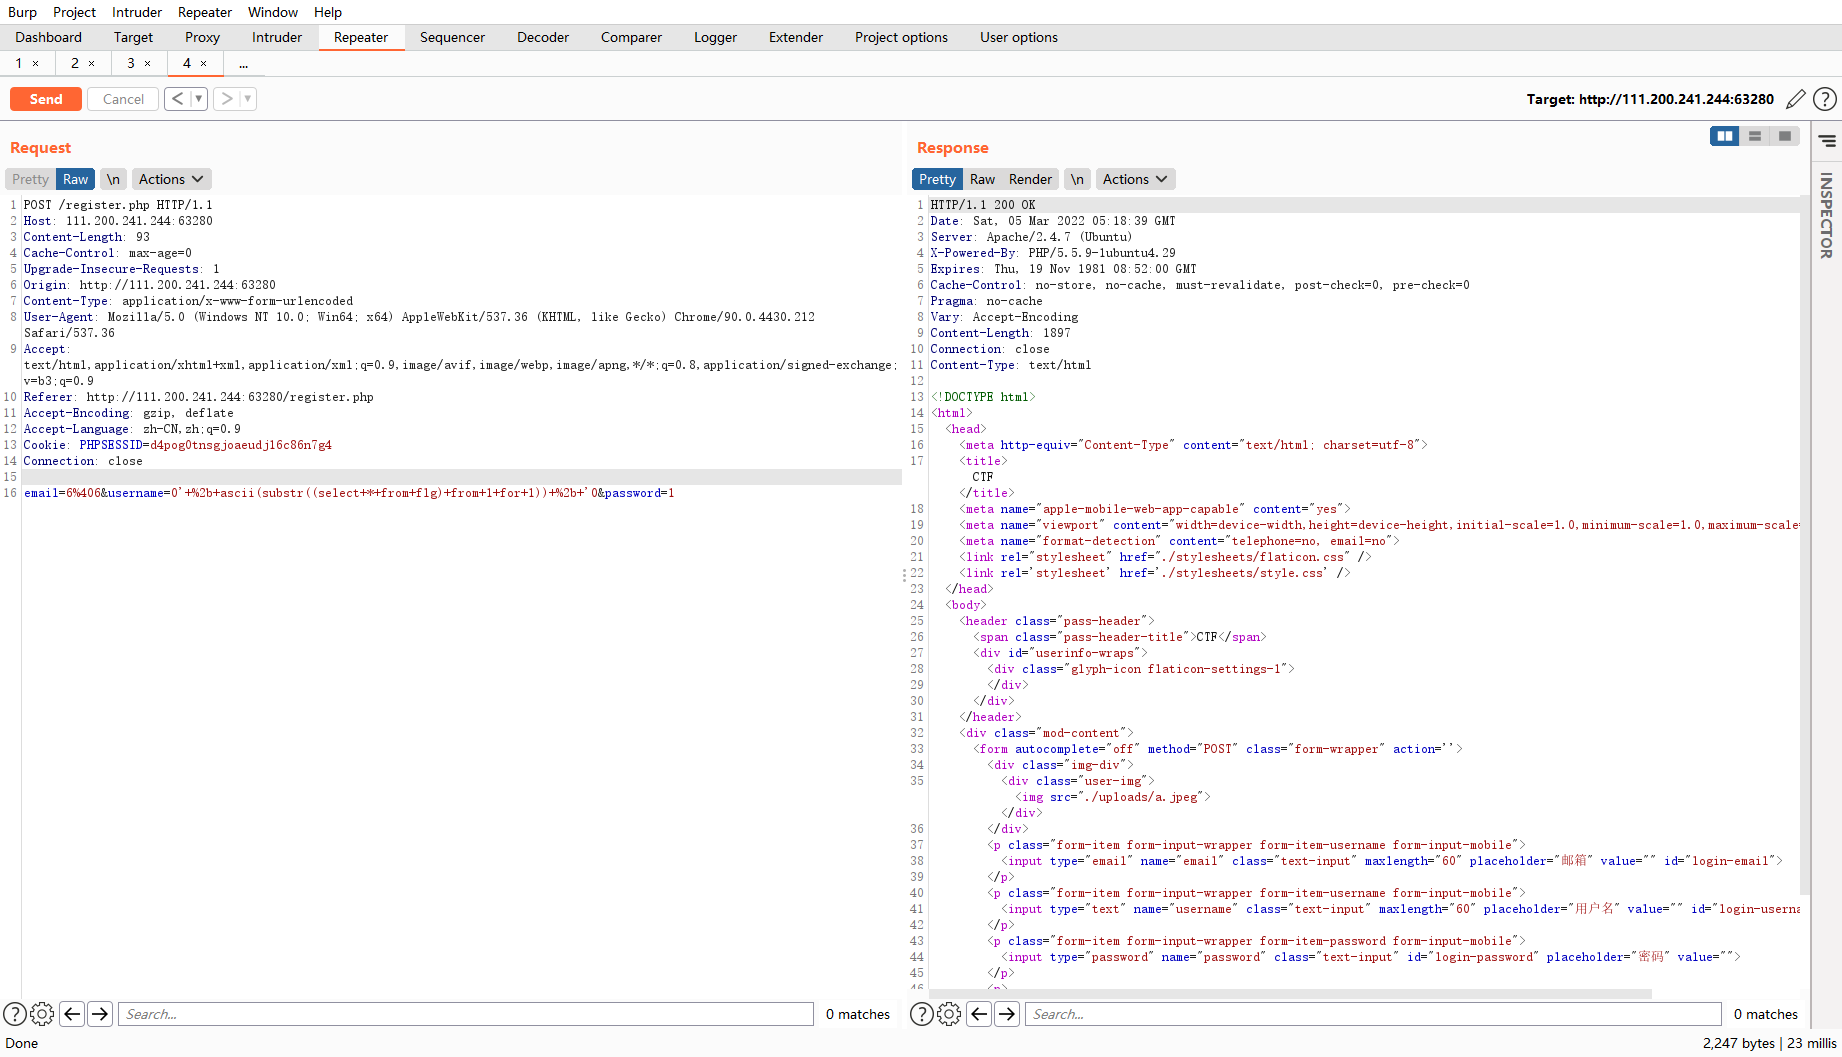The image size is (1842, 1057).
Task: Switch response view to Render
Action: pyautogui.click(x=1030, y=179)
